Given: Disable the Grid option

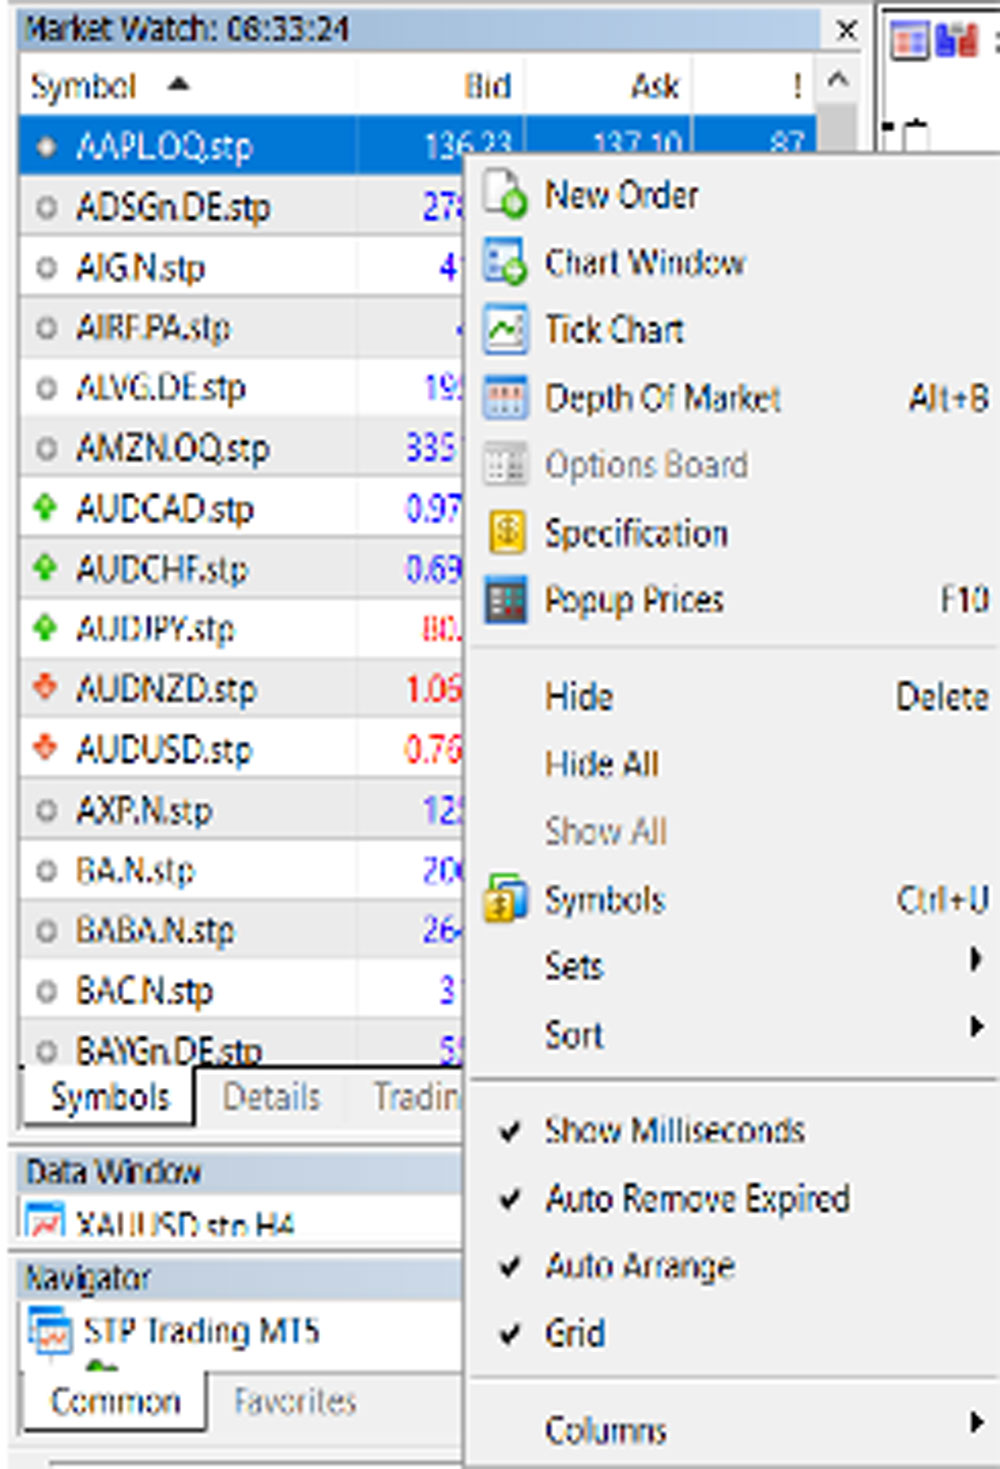Looking at the screenshot, I should coord(575,1333).
